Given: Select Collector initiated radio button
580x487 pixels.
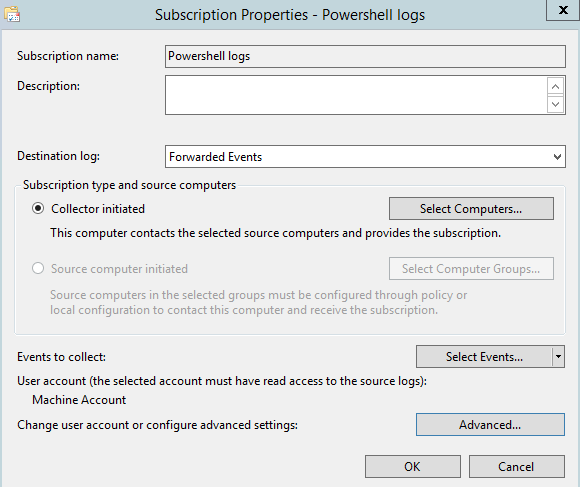Looking at the screenshot, I should click(38, 209).
